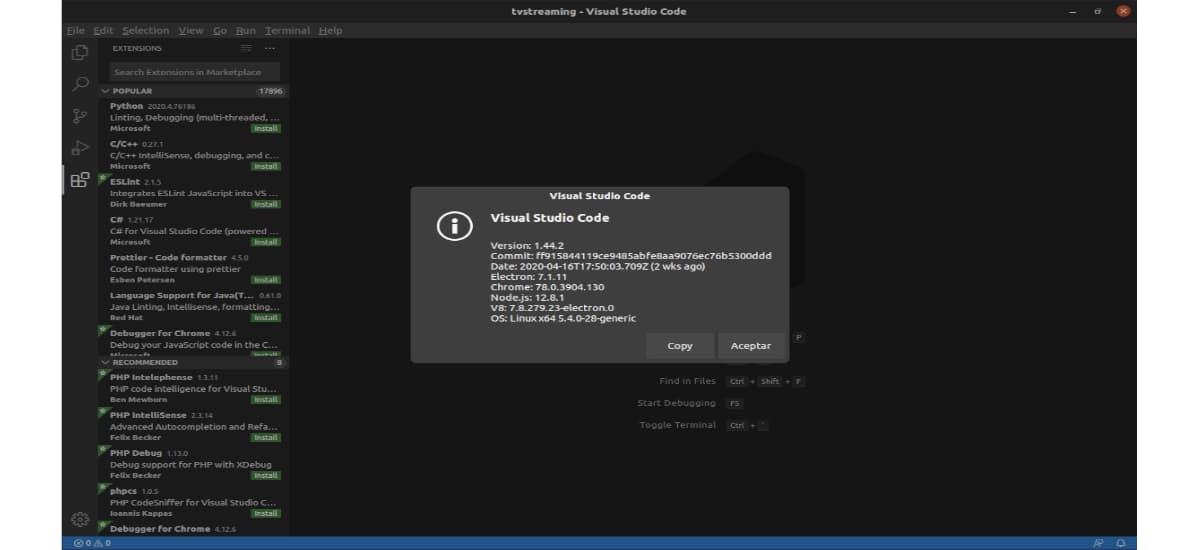Open the Extensions more actions ellipsis
1200x550 pixels.
click(x=270, y=48)
